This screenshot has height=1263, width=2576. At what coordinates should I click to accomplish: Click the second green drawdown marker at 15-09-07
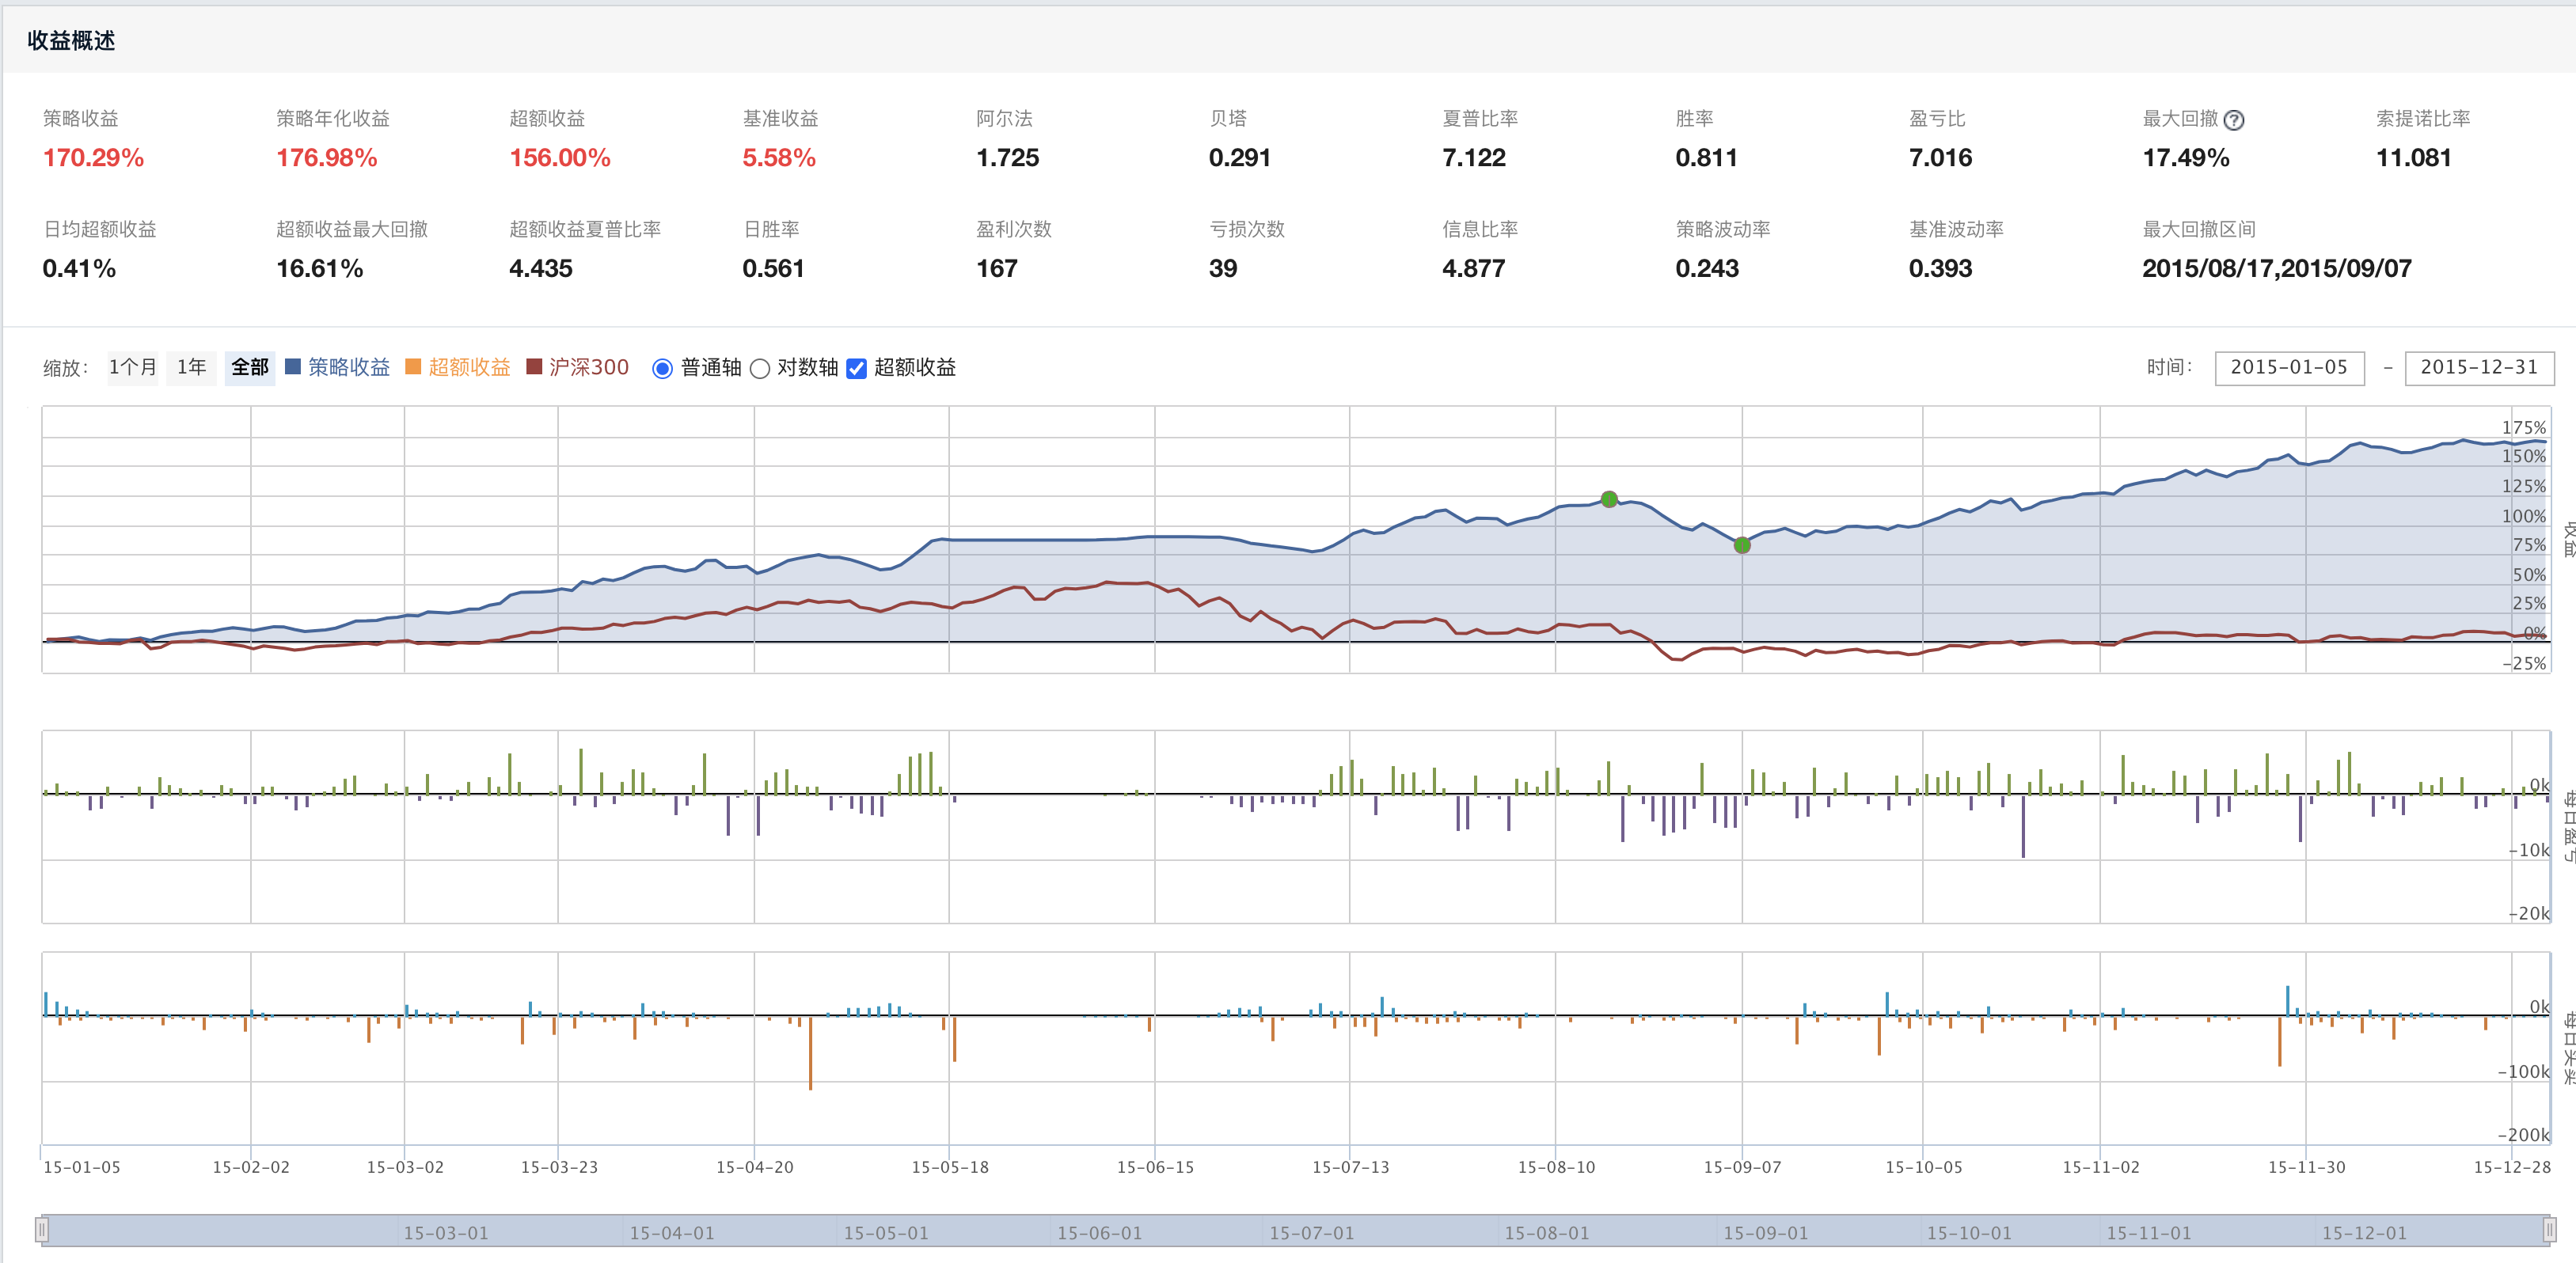pos(1742,545)
